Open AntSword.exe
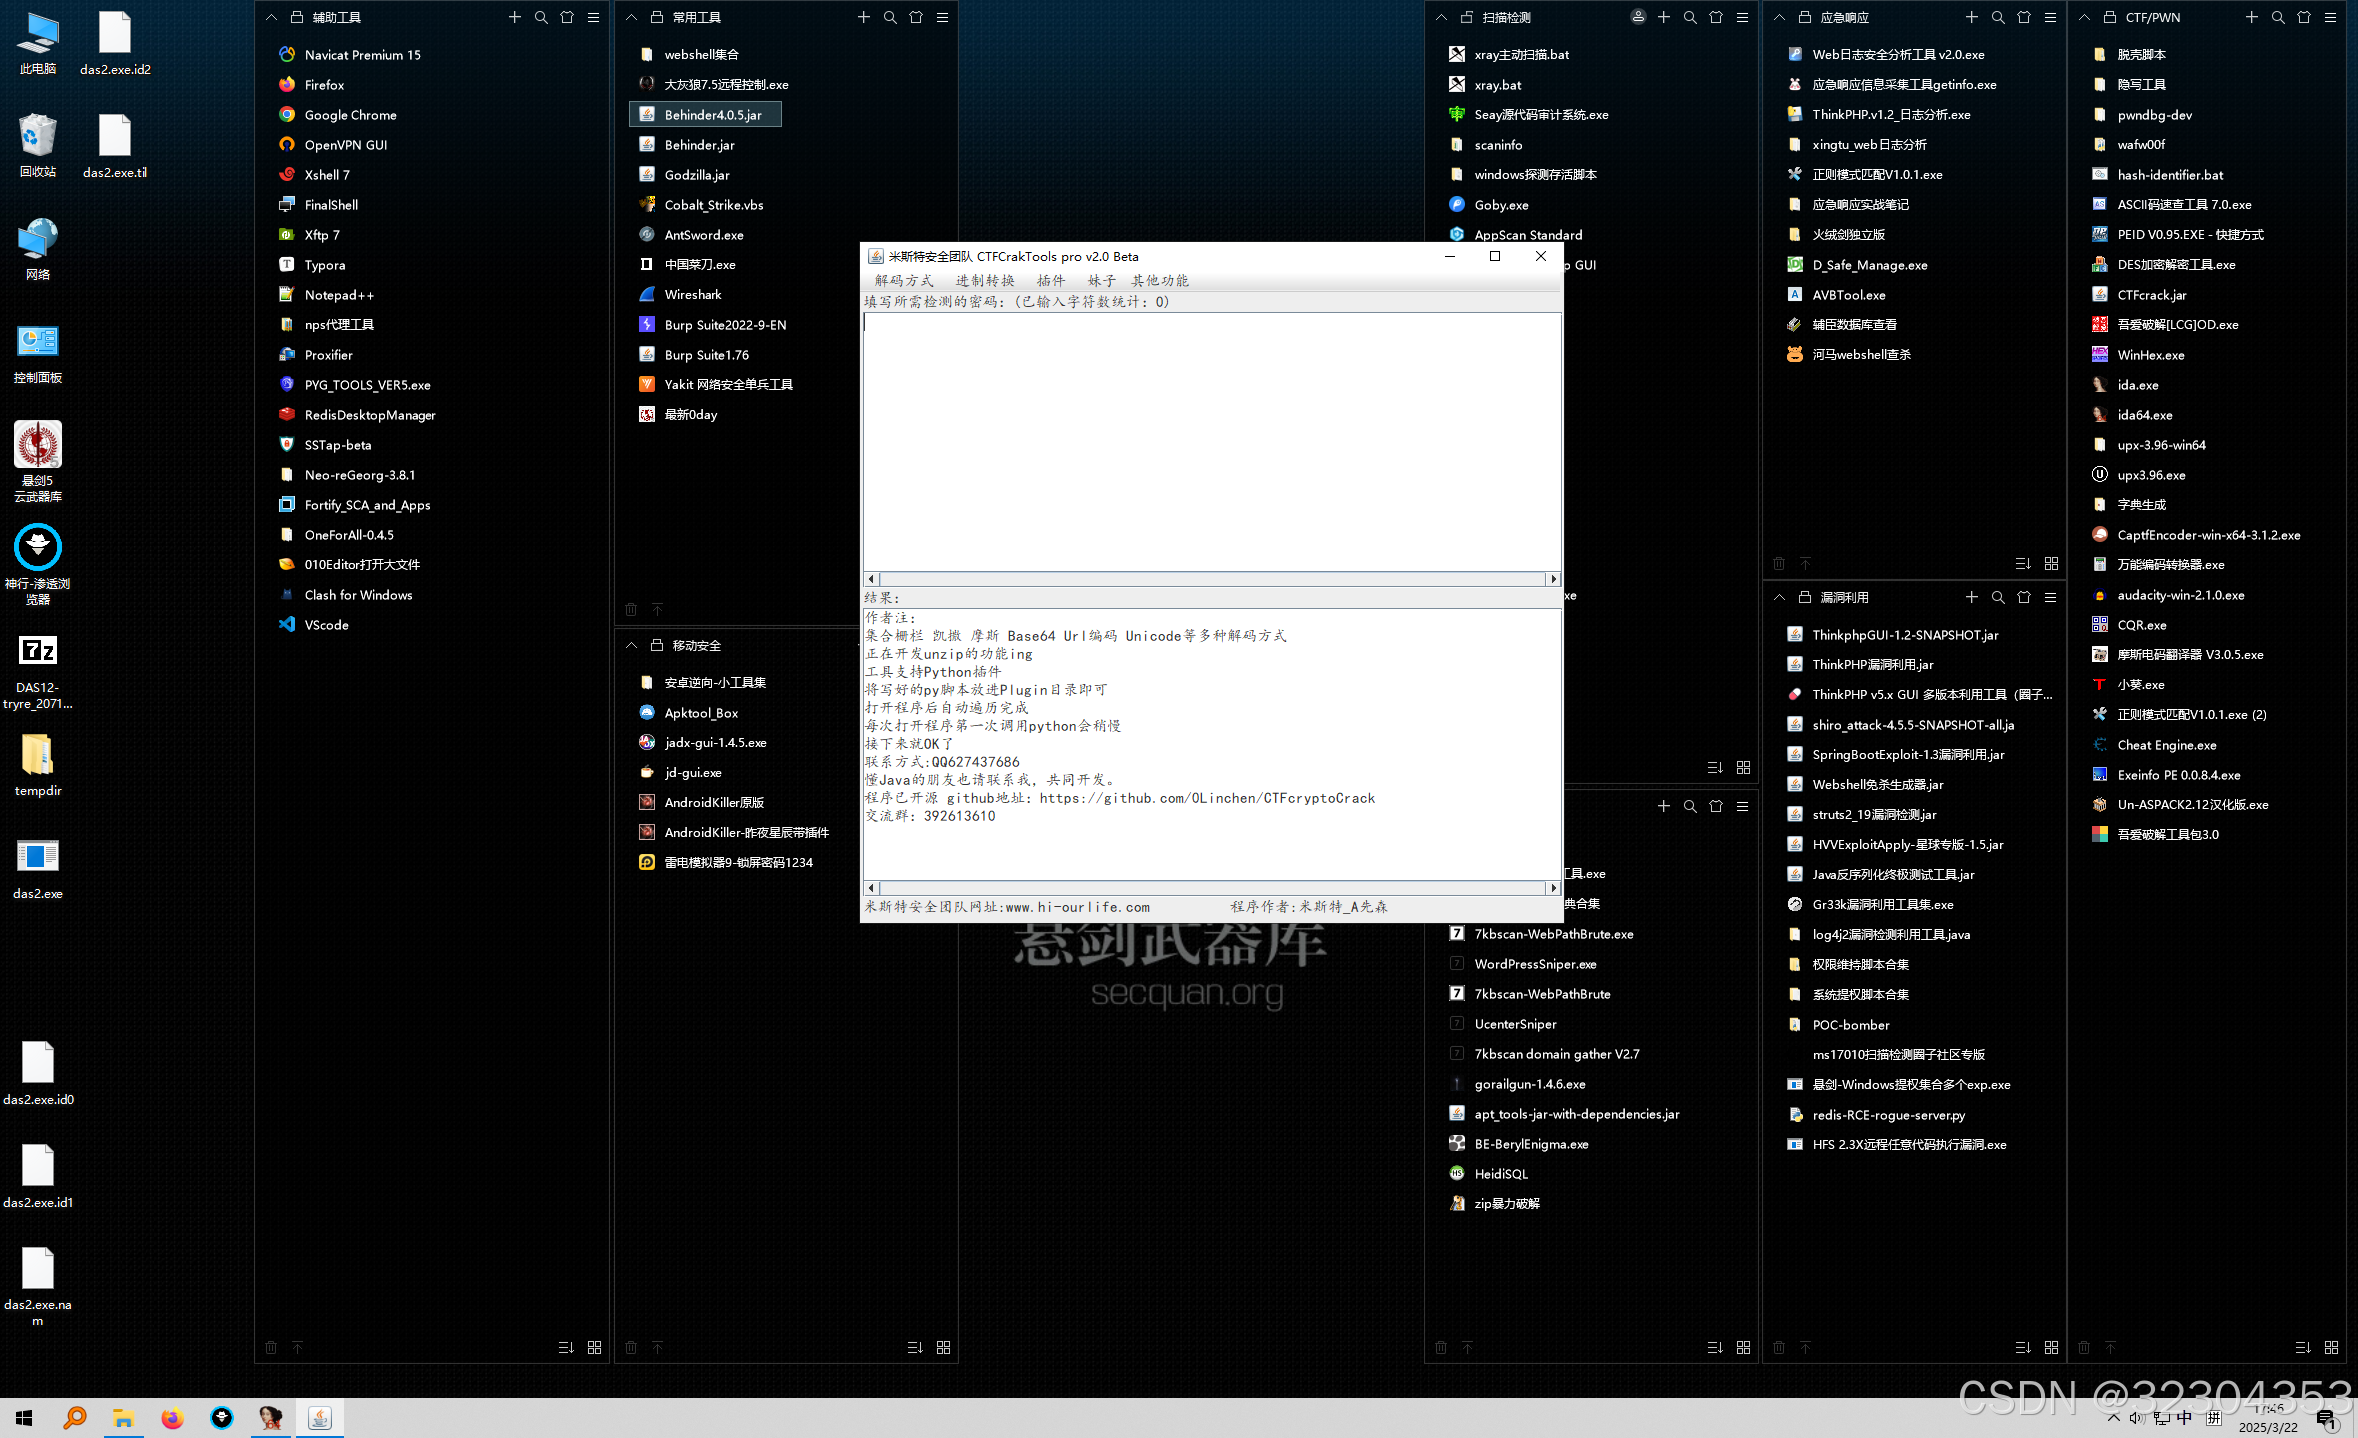The height and width of the screenshot is (1438, 2358). tap(704, 234)
